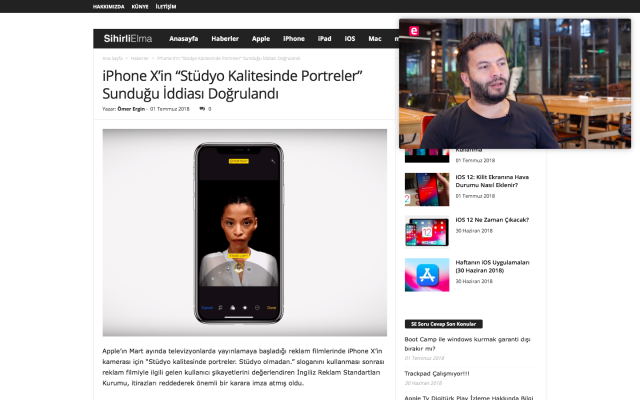
Task: Click the HAKKIMIZDA link in top bar
Action: [109, 7]
